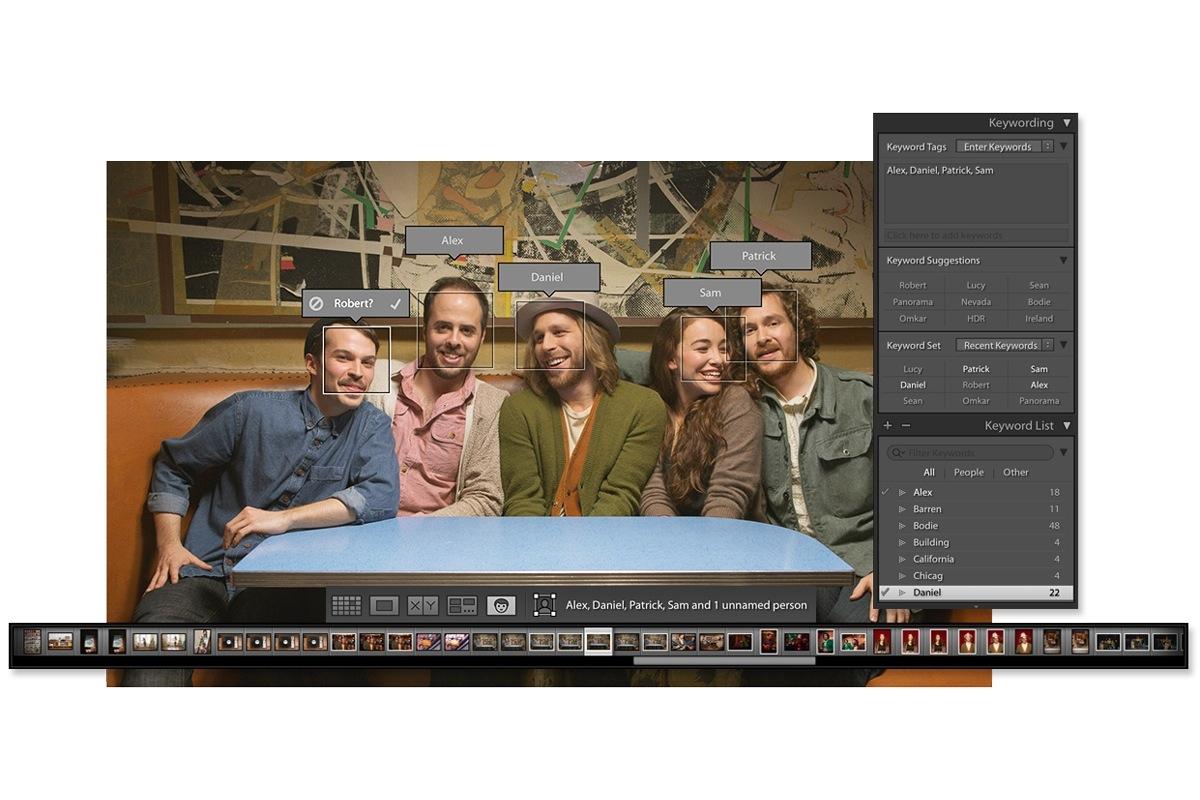This screenshot has height=800, width=1200.
Task: Confirm the Robert? face name checkmark
Action: (396, 303)
